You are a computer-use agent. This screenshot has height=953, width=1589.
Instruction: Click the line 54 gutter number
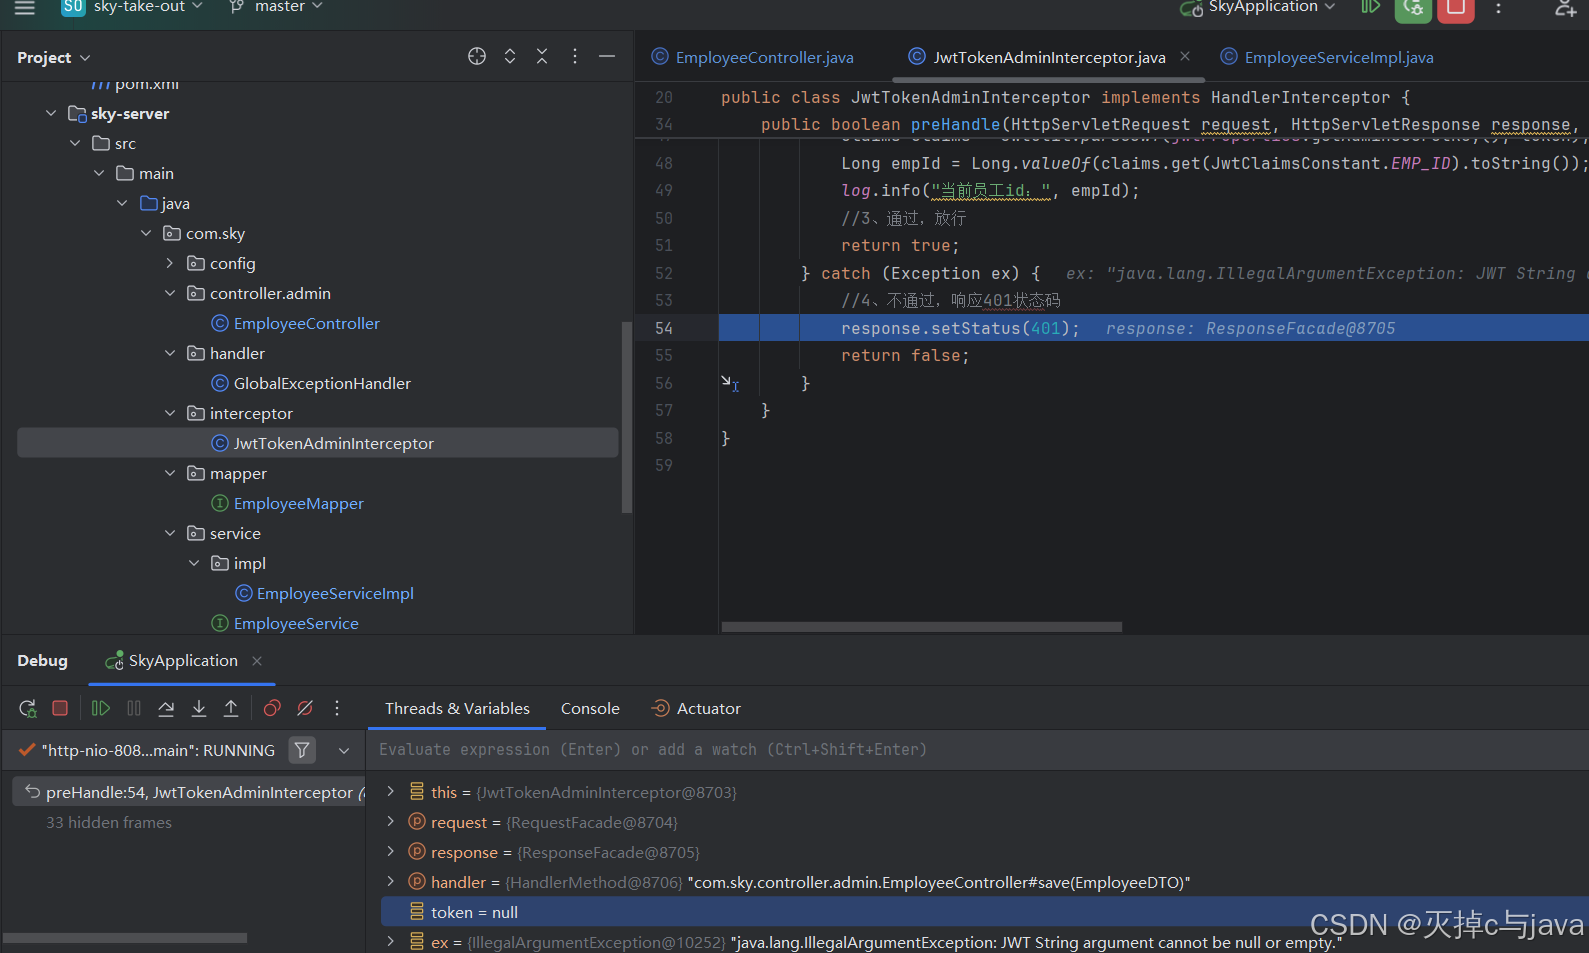pyautogui.click(x=664, y=328)
